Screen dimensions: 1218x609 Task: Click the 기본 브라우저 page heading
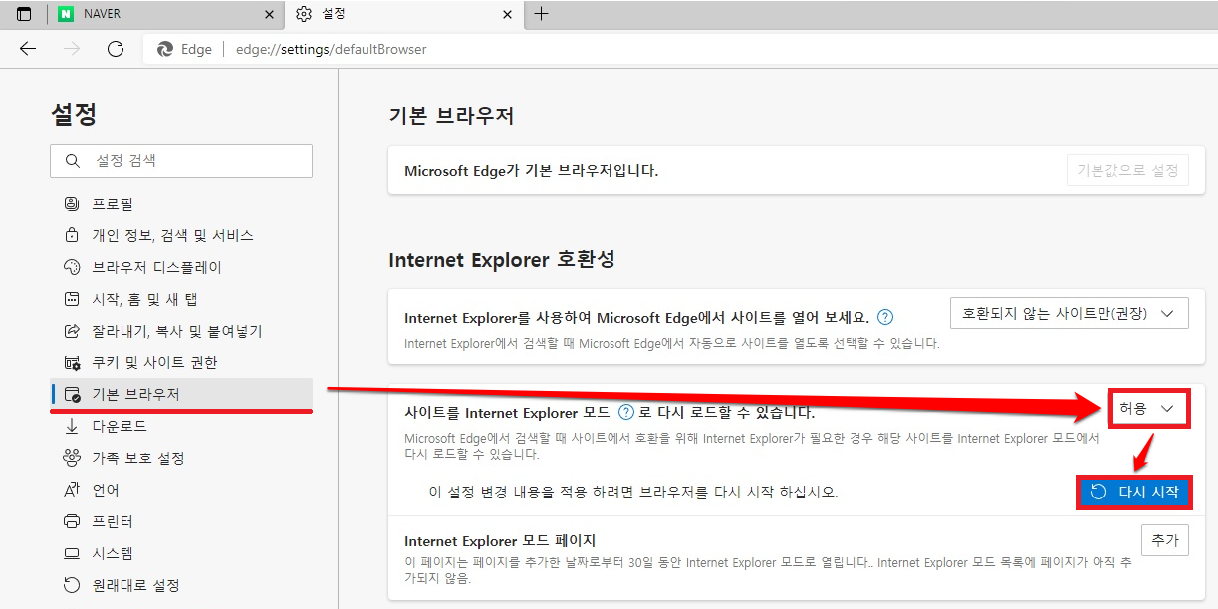tap(451, 116)
